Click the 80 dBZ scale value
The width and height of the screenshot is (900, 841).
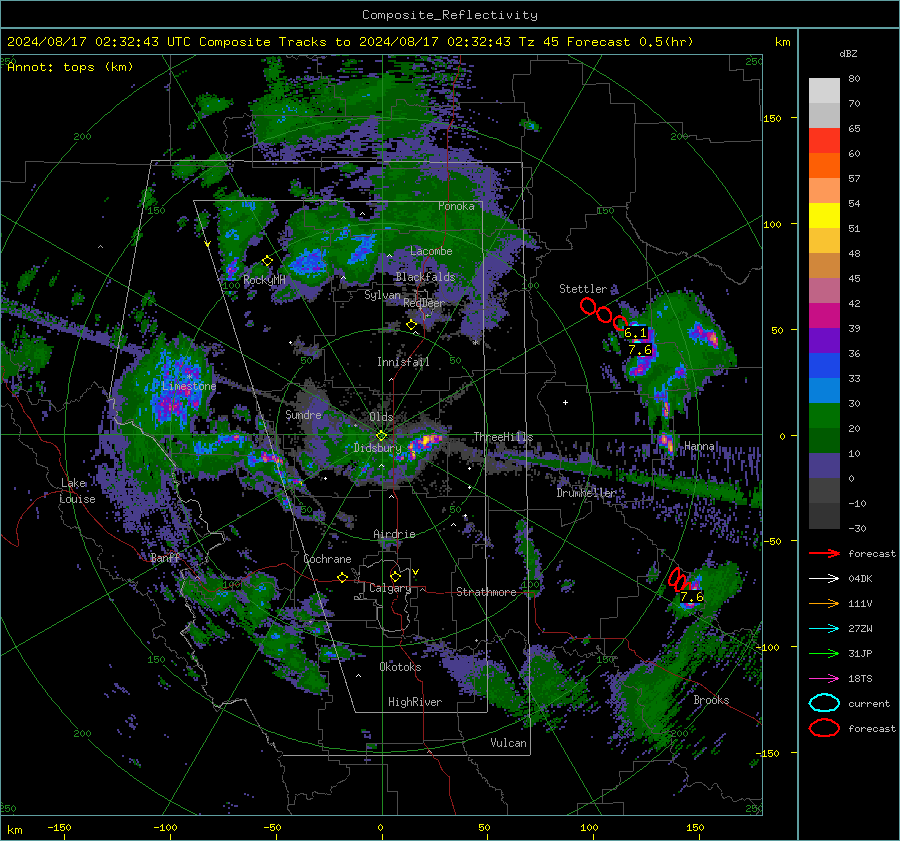point(855,79)
